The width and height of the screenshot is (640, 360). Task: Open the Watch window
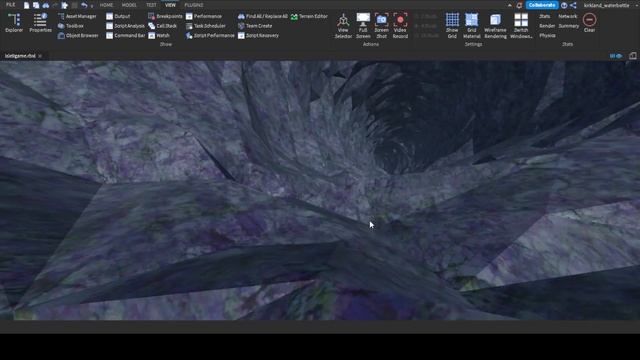(x=159, y=36)
